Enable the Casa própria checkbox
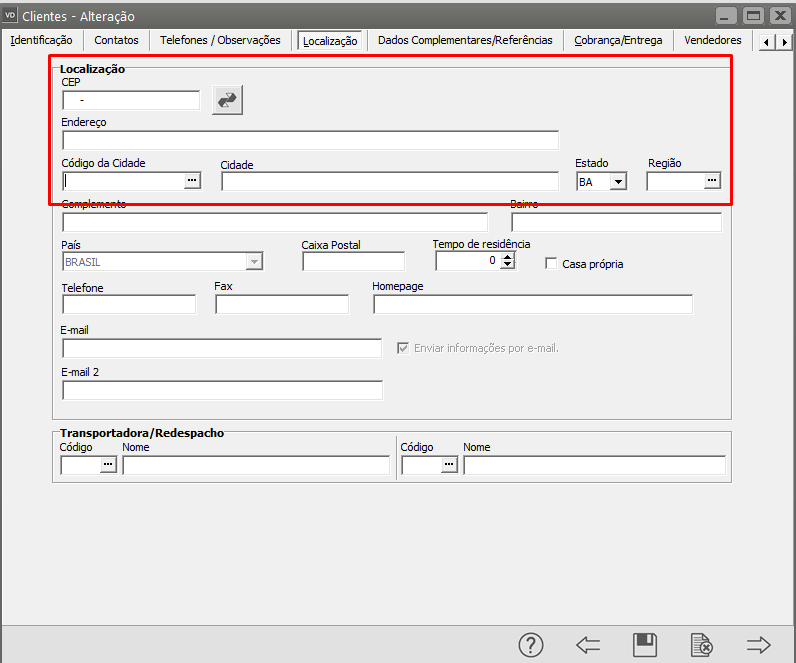 [551, 264]
